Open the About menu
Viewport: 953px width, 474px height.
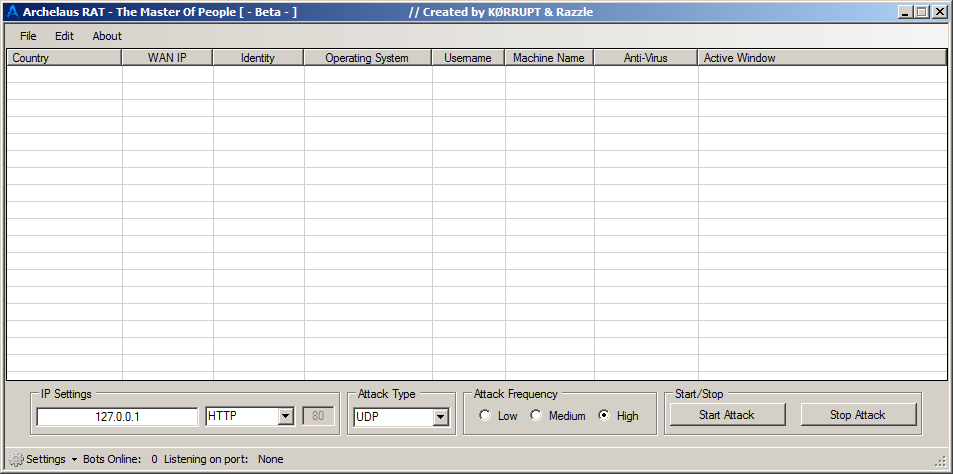107,36
